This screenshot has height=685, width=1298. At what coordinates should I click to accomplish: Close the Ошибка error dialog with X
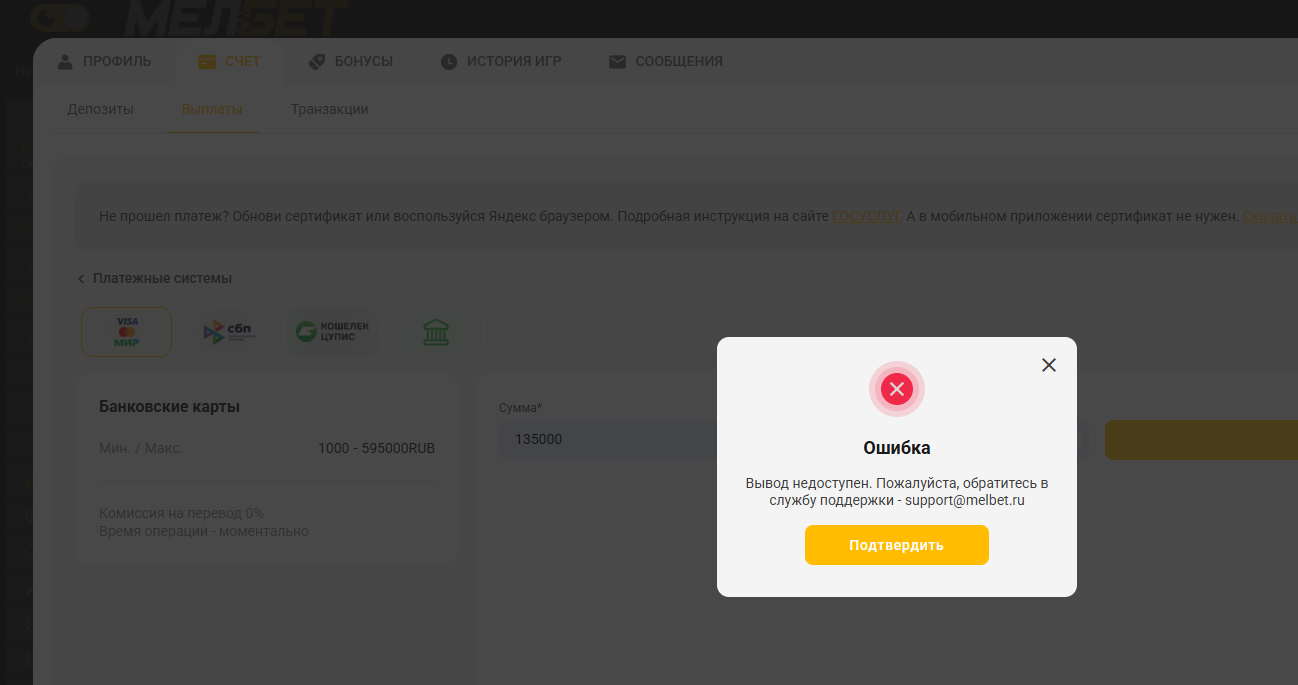click(1048, 365)
